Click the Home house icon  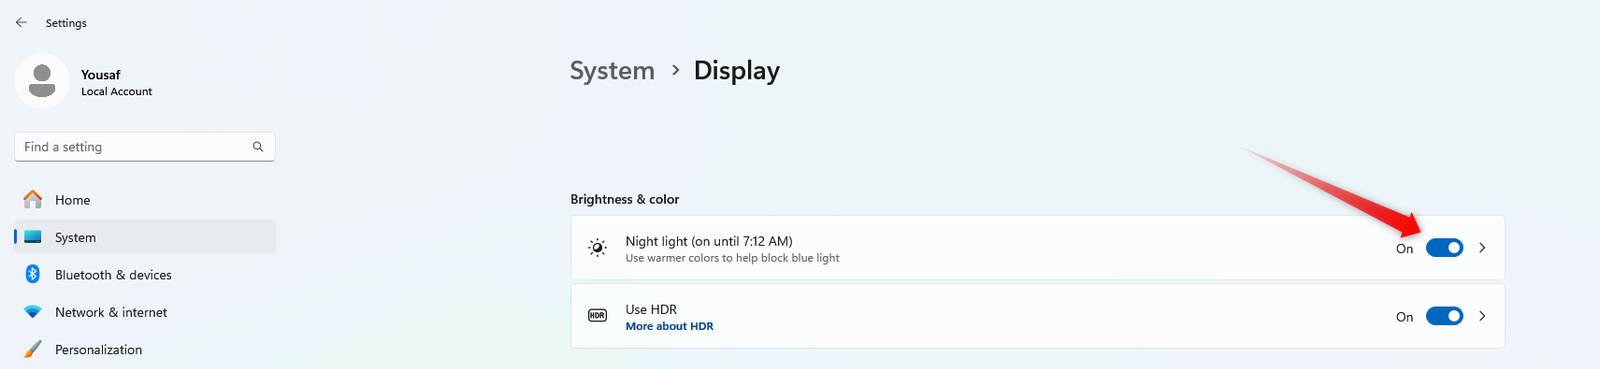33,199
